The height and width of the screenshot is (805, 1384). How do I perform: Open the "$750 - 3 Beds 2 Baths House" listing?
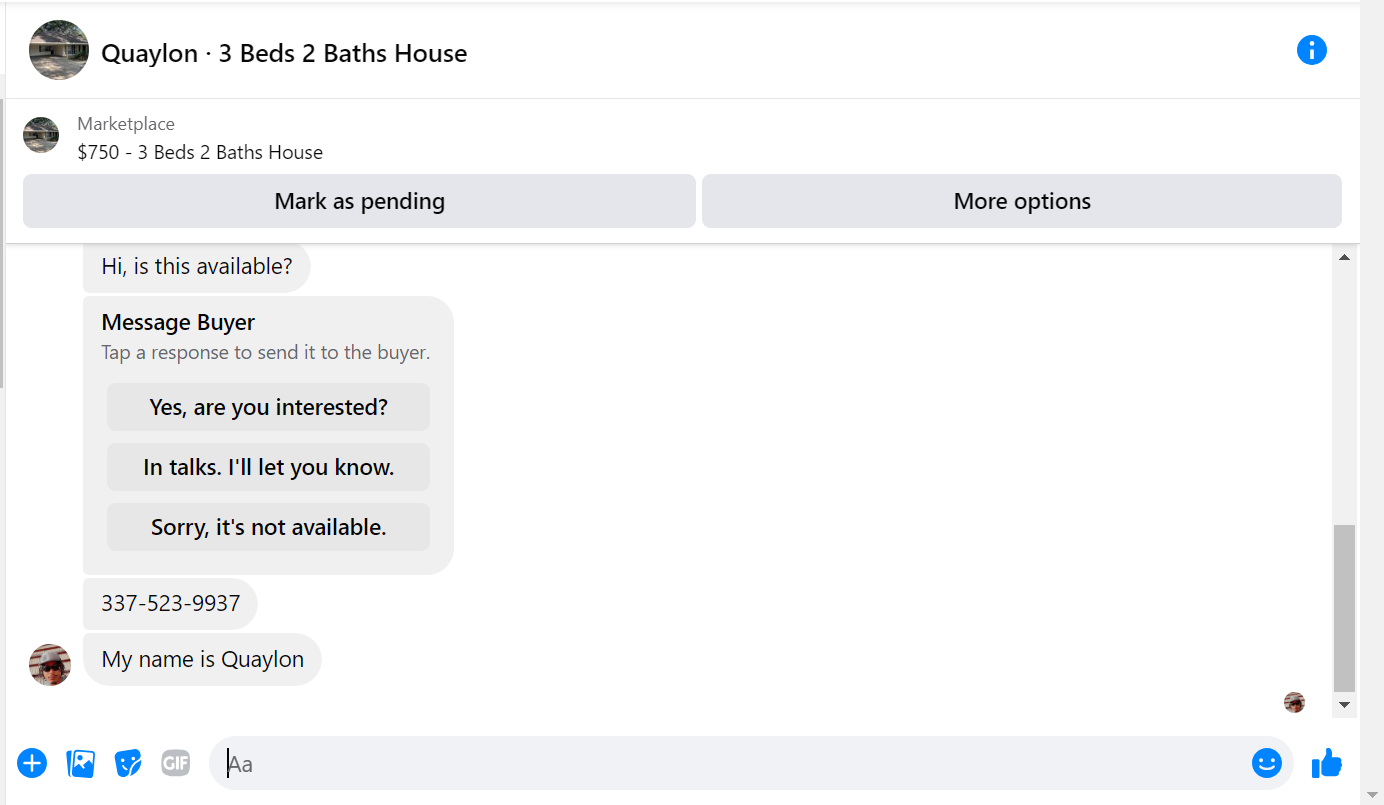pyautogui.click(x=200, y=152)
